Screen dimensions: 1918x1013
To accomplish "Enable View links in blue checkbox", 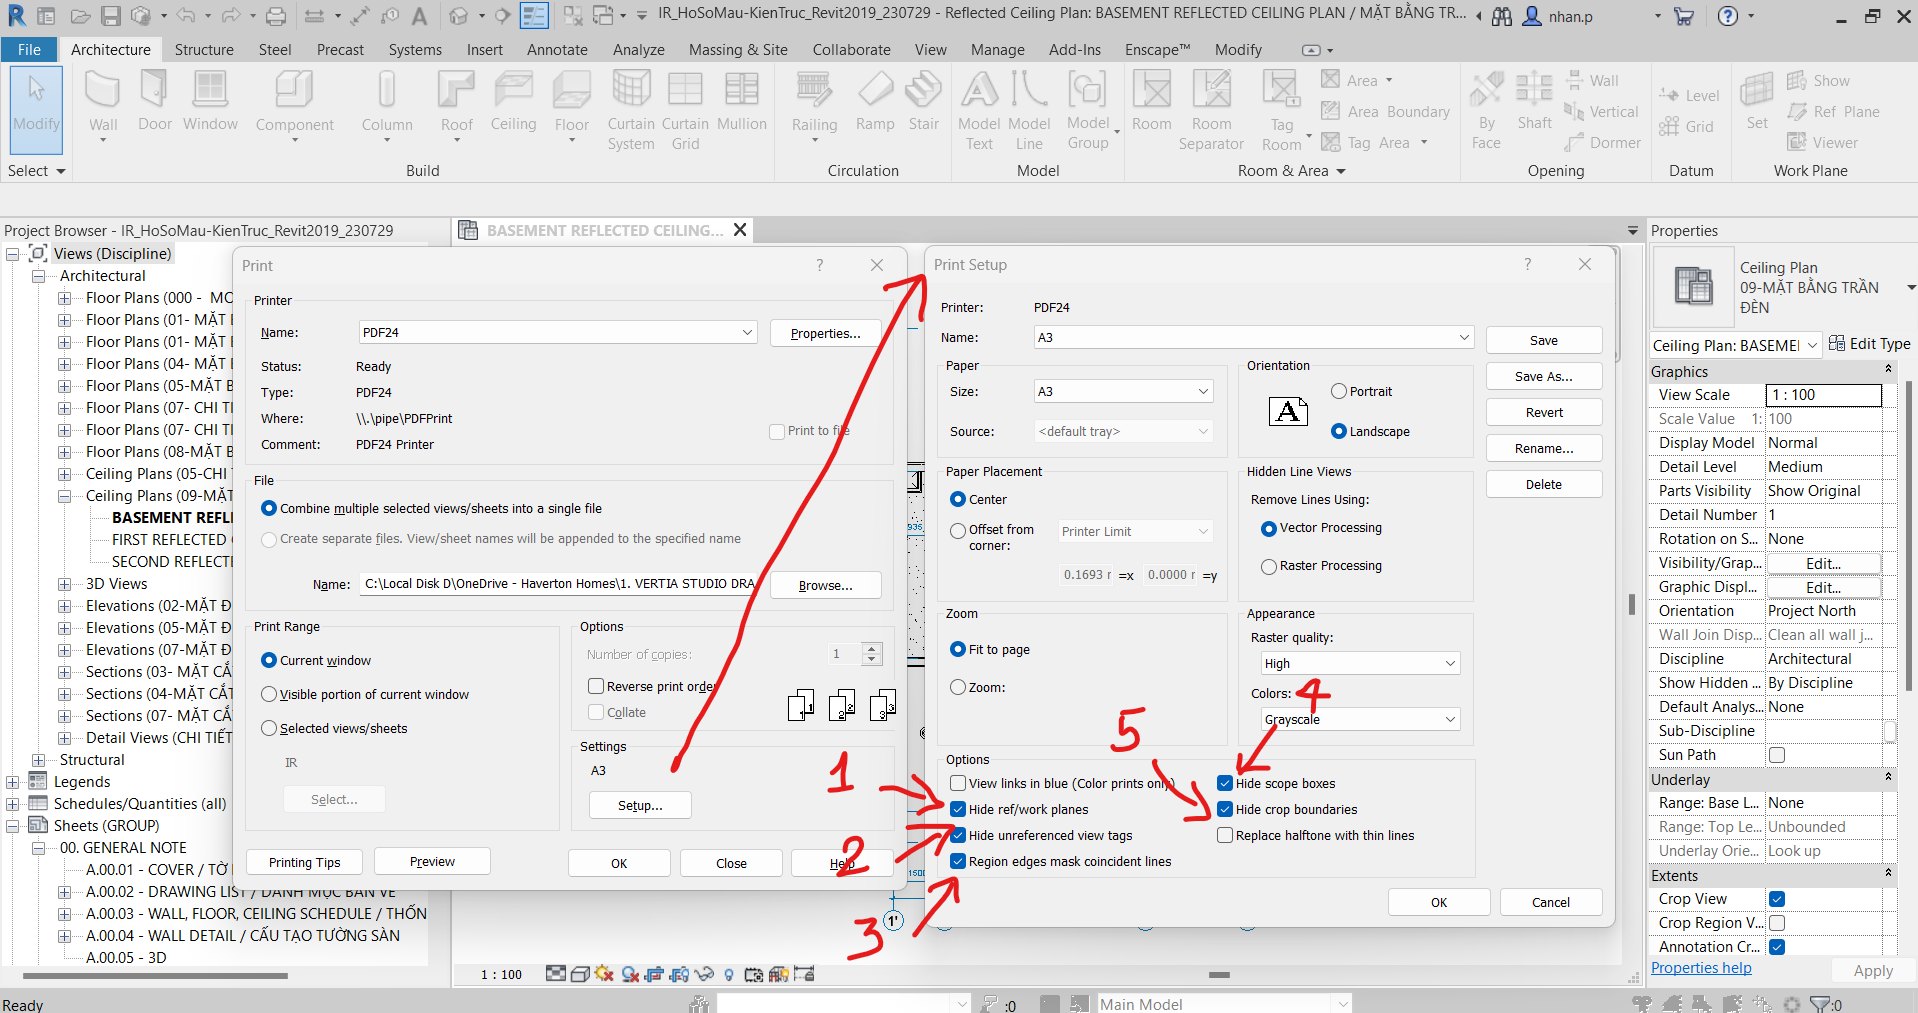I will (958, 784).
